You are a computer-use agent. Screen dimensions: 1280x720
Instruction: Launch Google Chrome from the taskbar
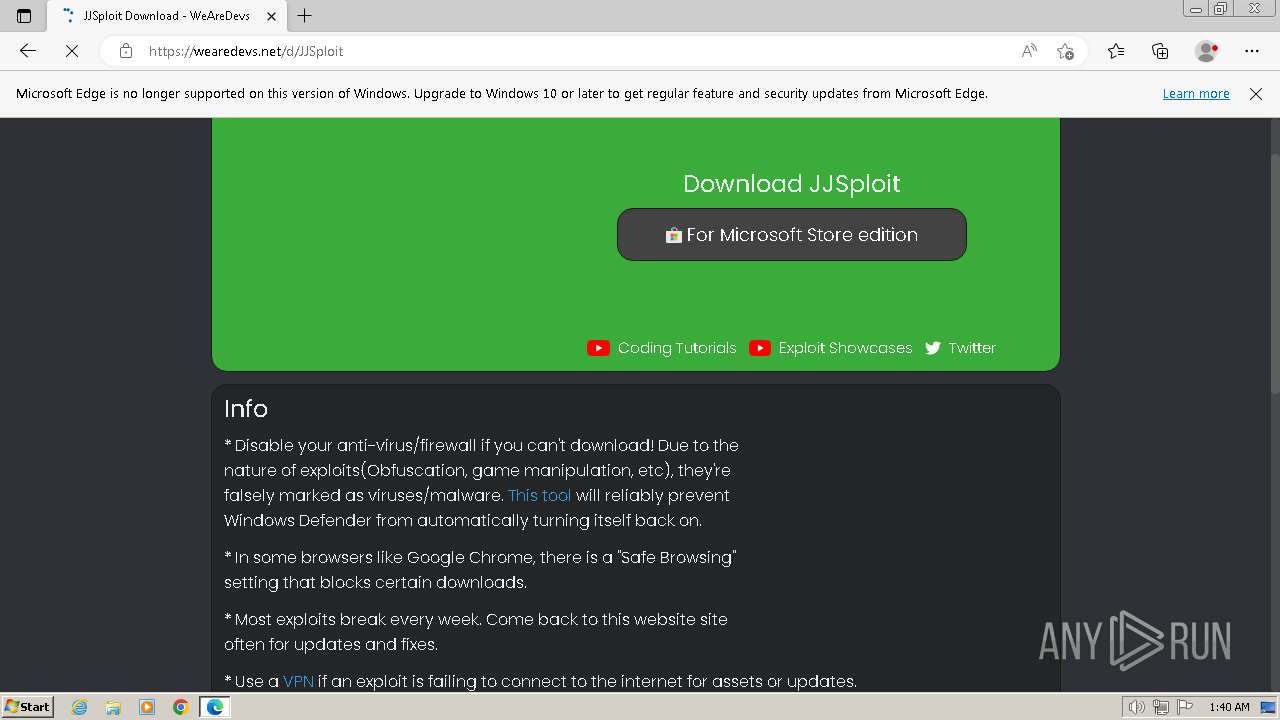[x=181, y=707]
